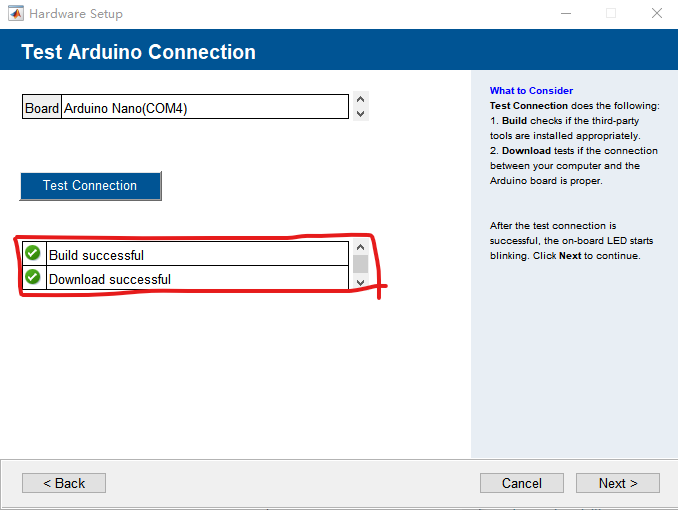Click the Test Connection button
This screenshot has height=510, width=678.
(x=90, y=186)
